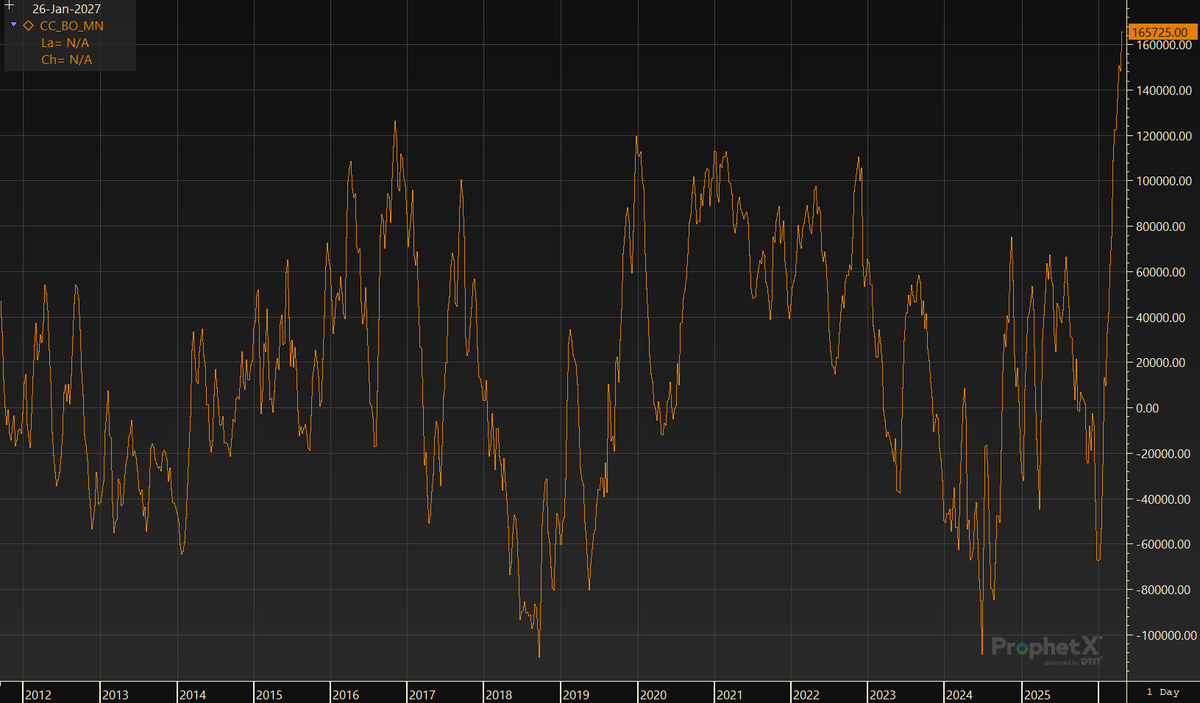Viewport: 1200px width, 703px height.
Task: Collapse the CC_BO_MN legend triangle
Action: click(x=13, y=25)
